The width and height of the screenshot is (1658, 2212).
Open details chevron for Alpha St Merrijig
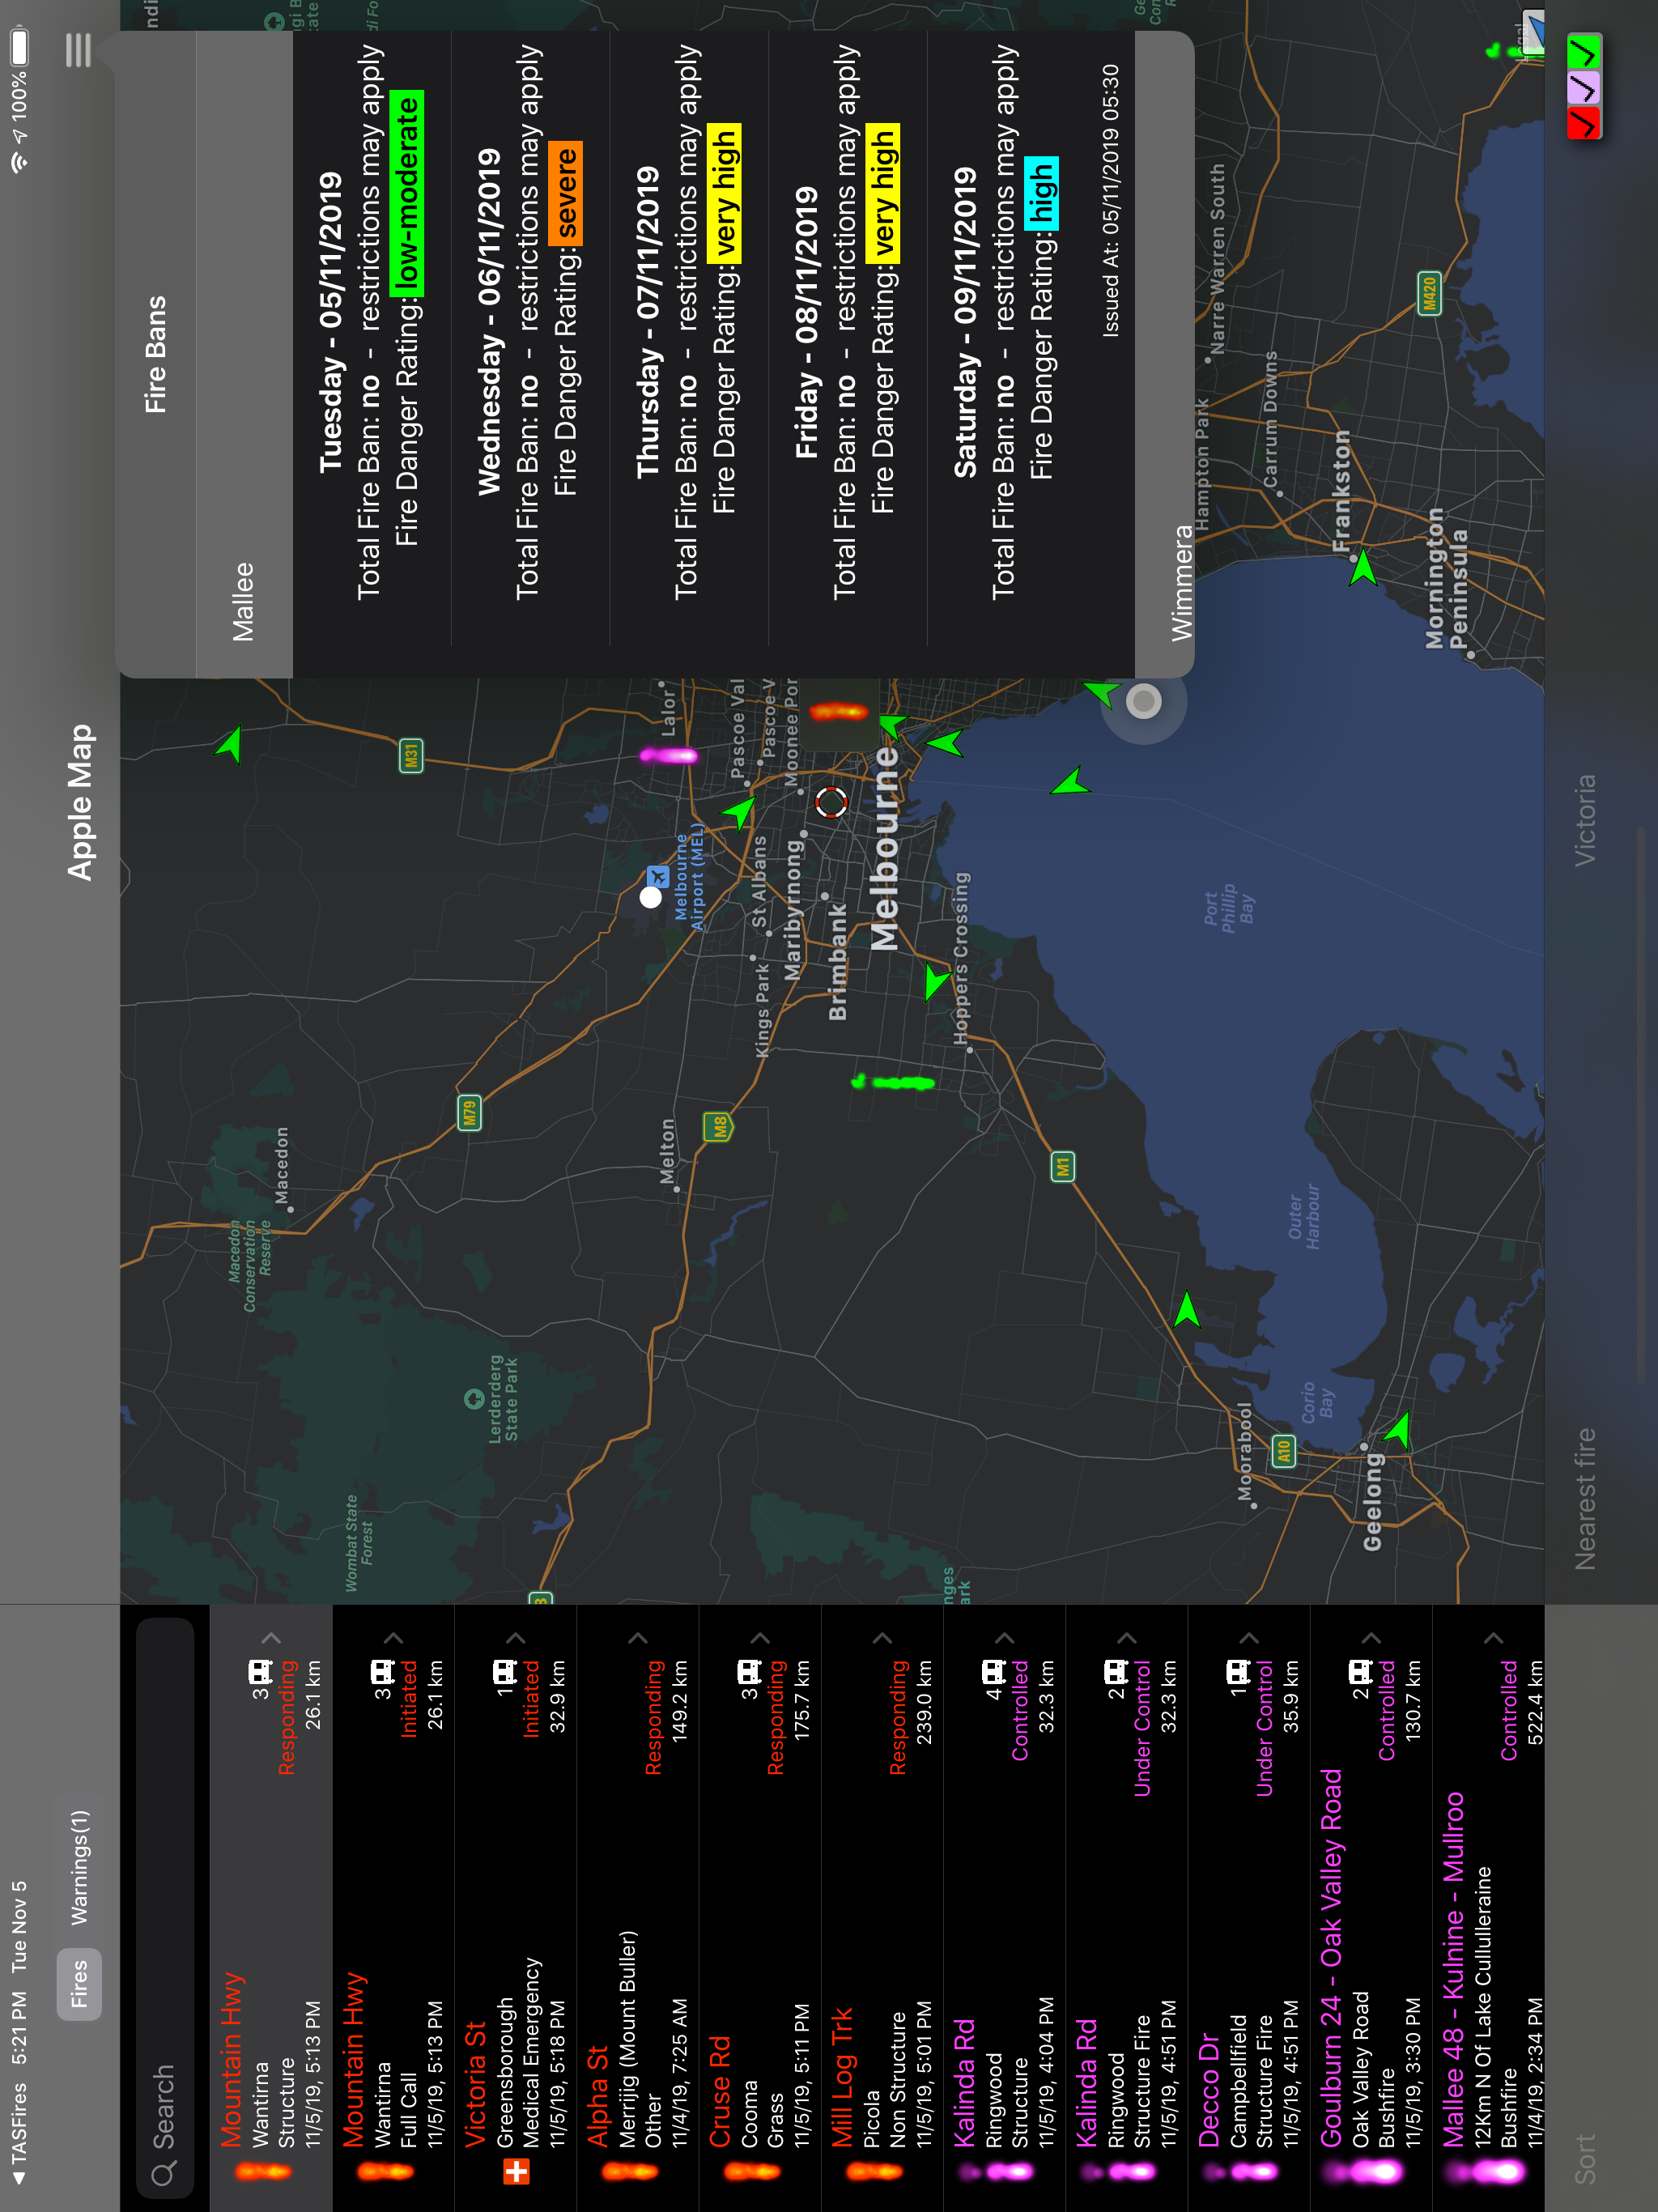pos(638,1638)
